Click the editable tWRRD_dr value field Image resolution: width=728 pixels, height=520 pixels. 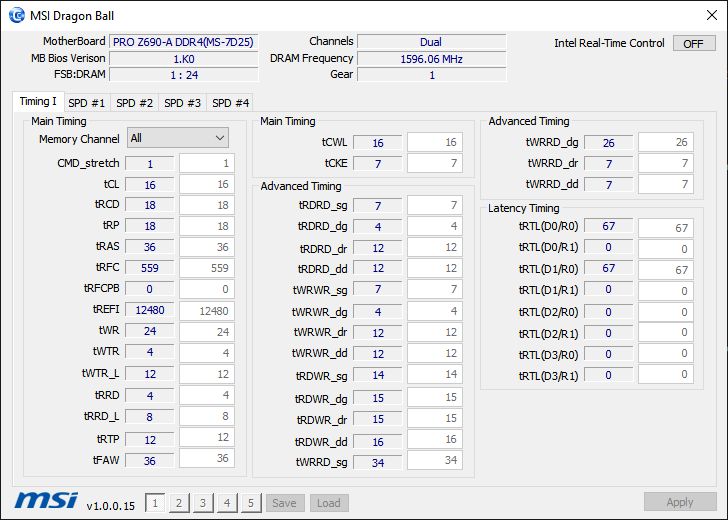[666, 163]
